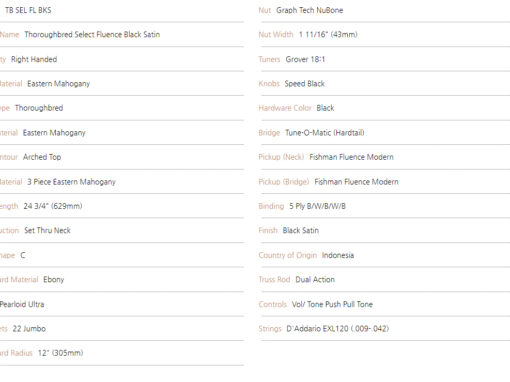Click the 'Indonesia' value
510x382 pixels.
338,255
